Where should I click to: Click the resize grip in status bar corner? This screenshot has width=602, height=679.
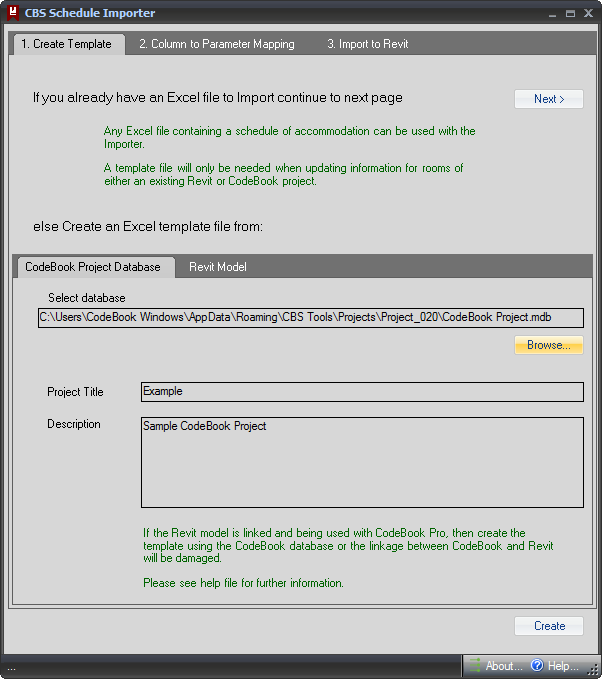592,670
